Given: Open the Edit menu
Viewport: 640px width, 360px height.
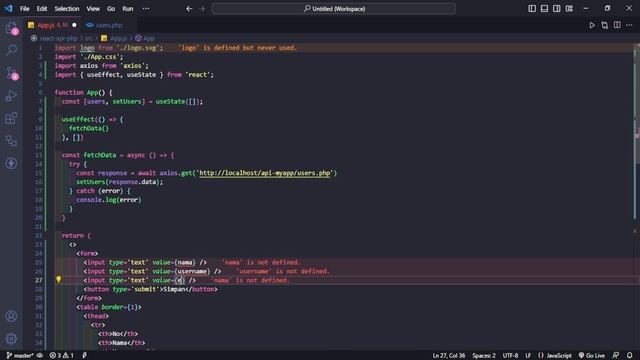Looking at the screenshot, I should tap(42, 9).
